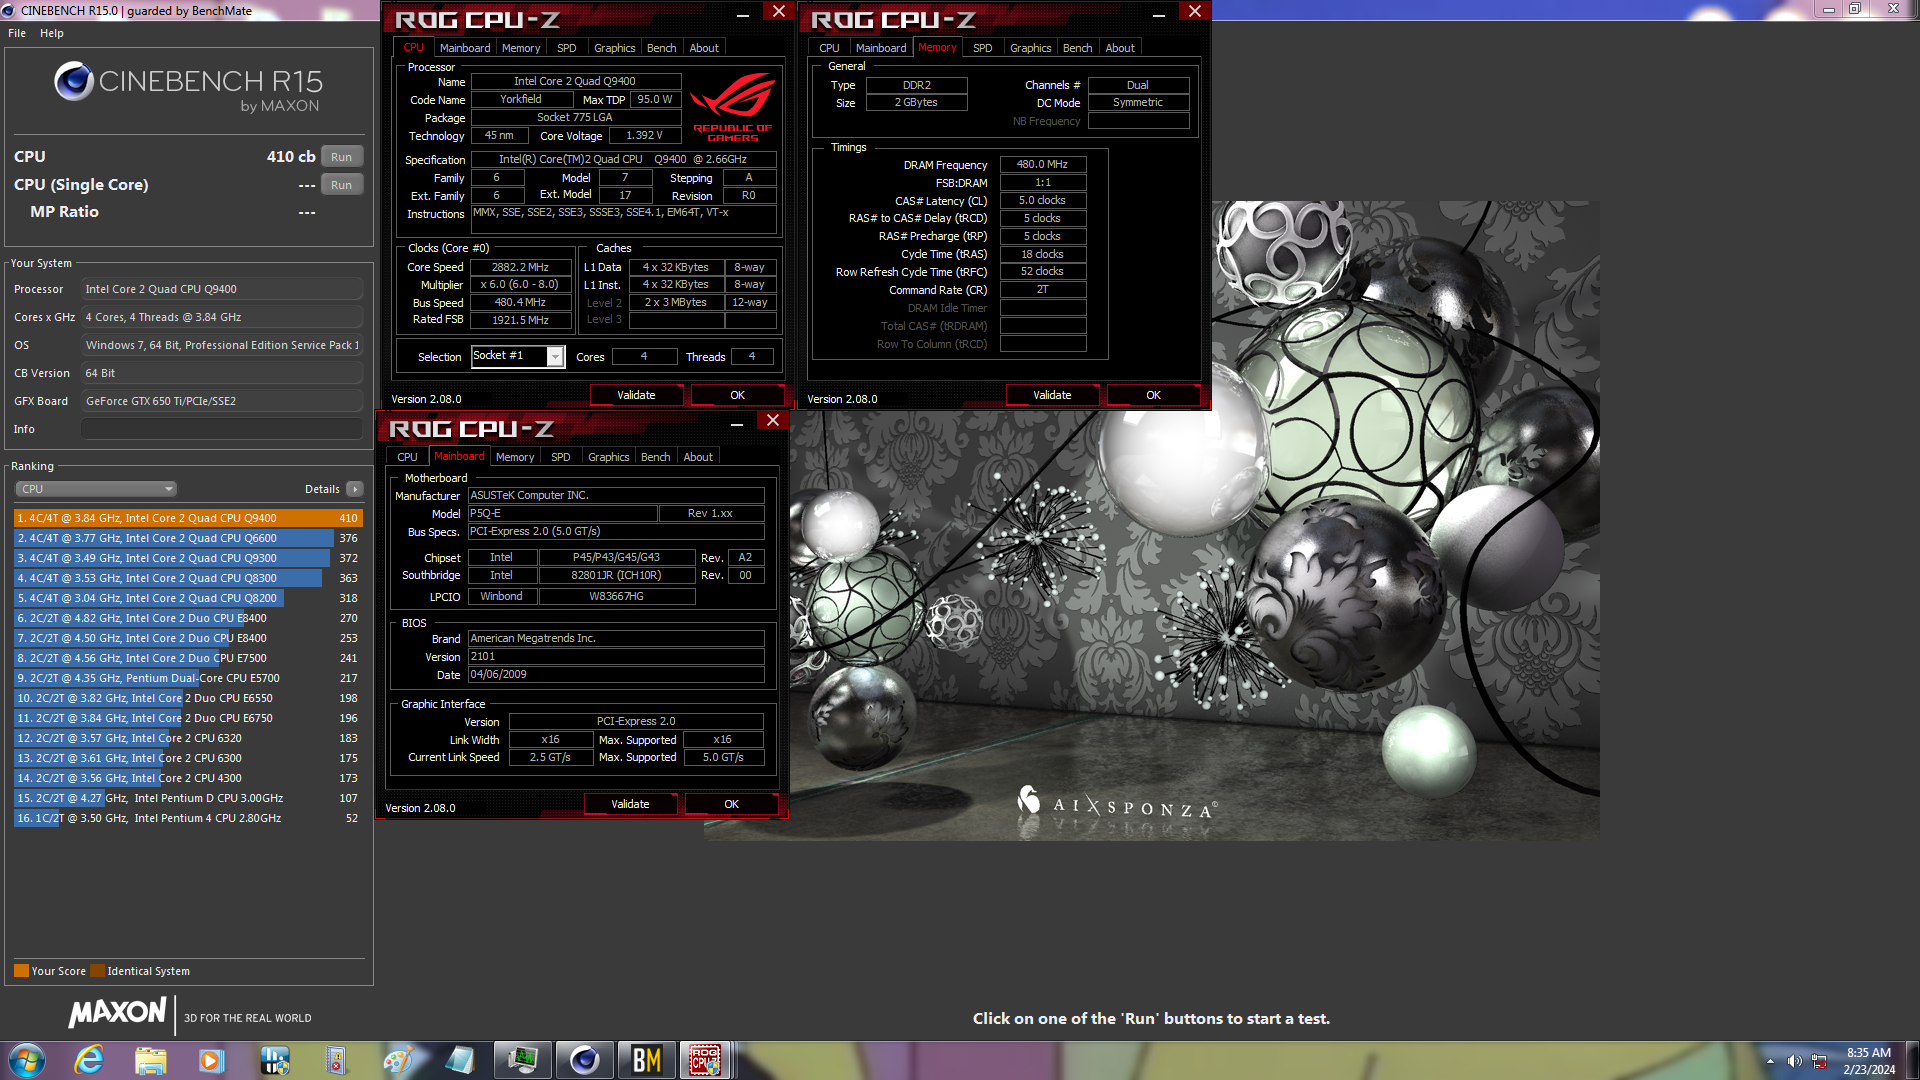Screen dimensions: 1920x1080
Task: Open the volume speaker tray icon
Action: coord(1794,1061)
